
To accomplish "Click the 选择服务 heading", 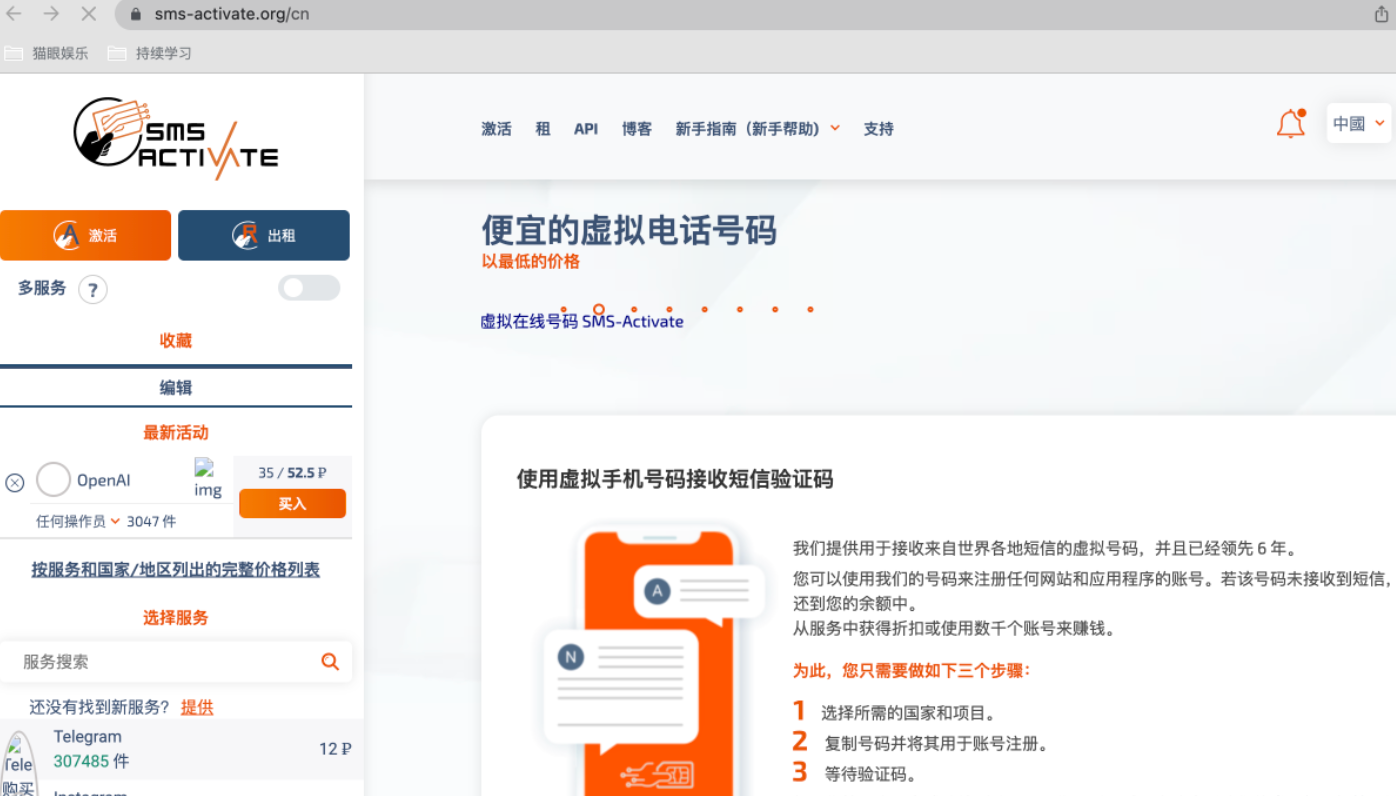I will (x=176, y=617).
